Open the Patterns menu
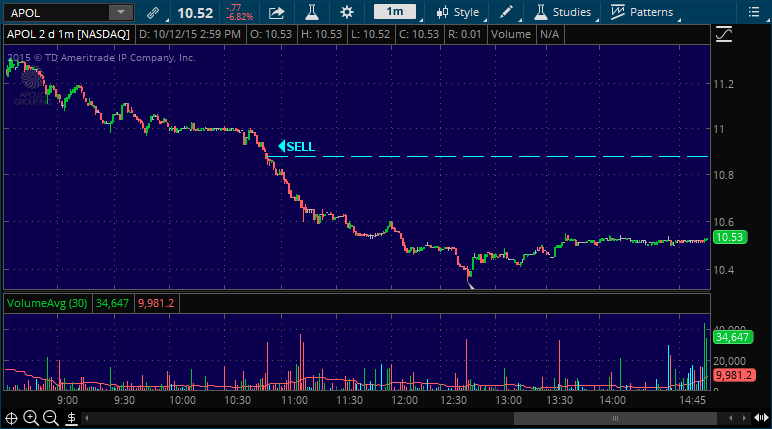Viewport: 772px width, 429px height. (x=642, y=12)
